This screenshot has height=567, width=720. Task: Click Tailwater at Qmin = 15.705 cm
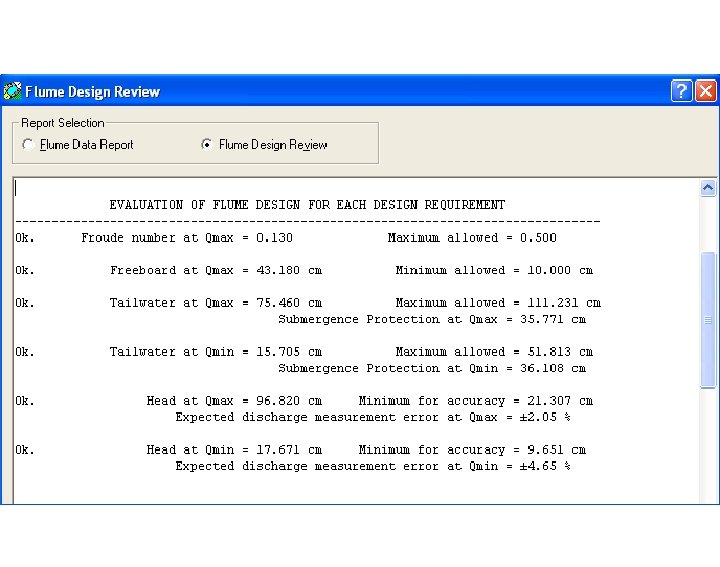[x=216, y=352]
